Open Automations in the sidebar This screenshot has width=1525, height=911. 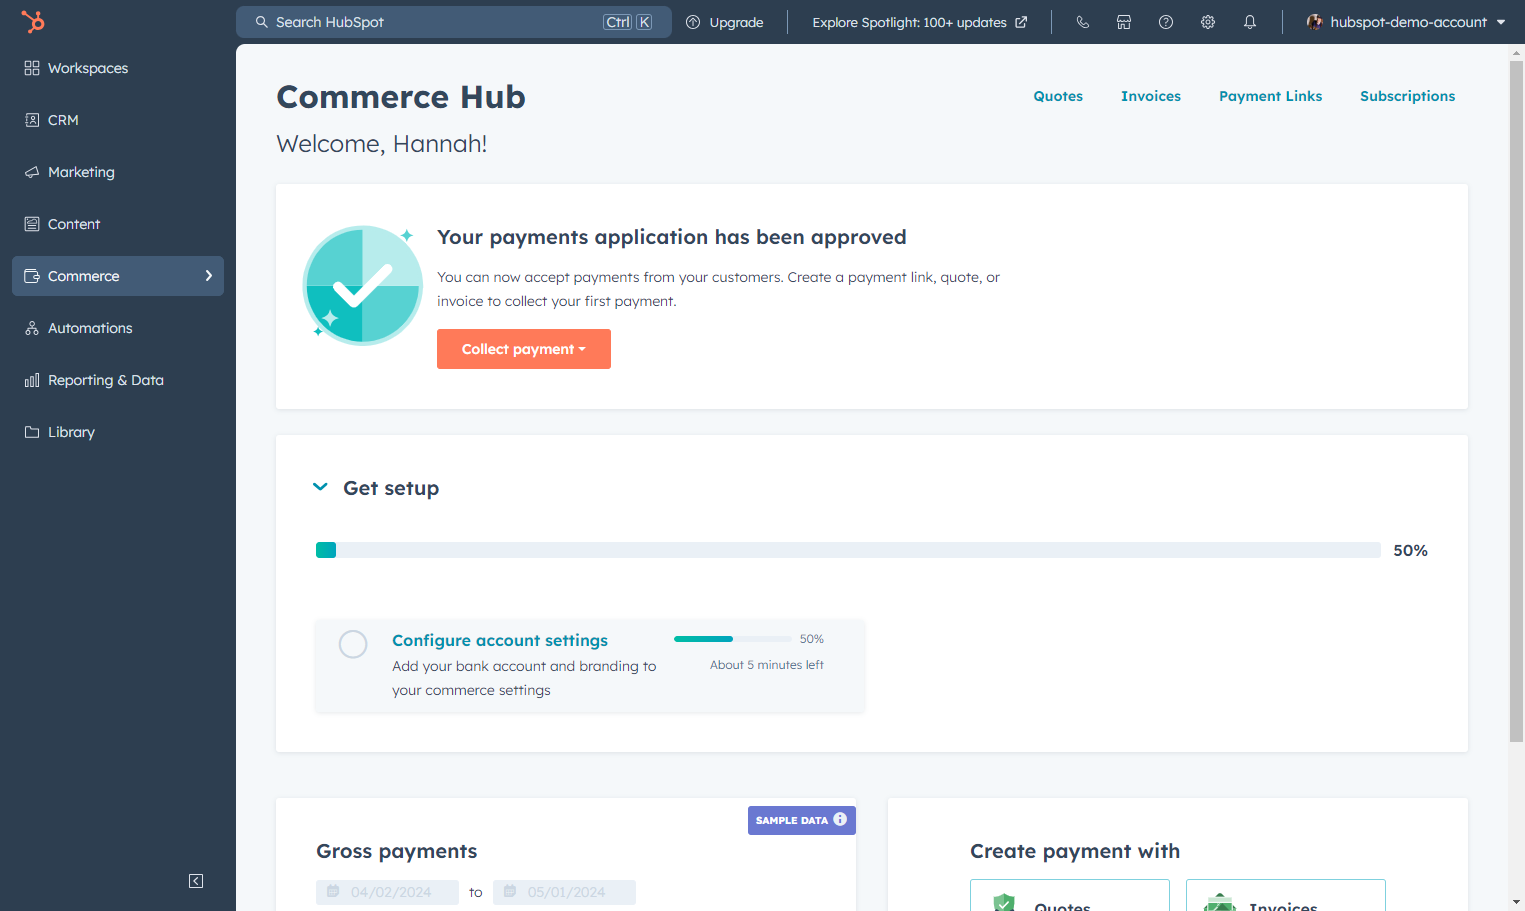click(x=118, y=328)
